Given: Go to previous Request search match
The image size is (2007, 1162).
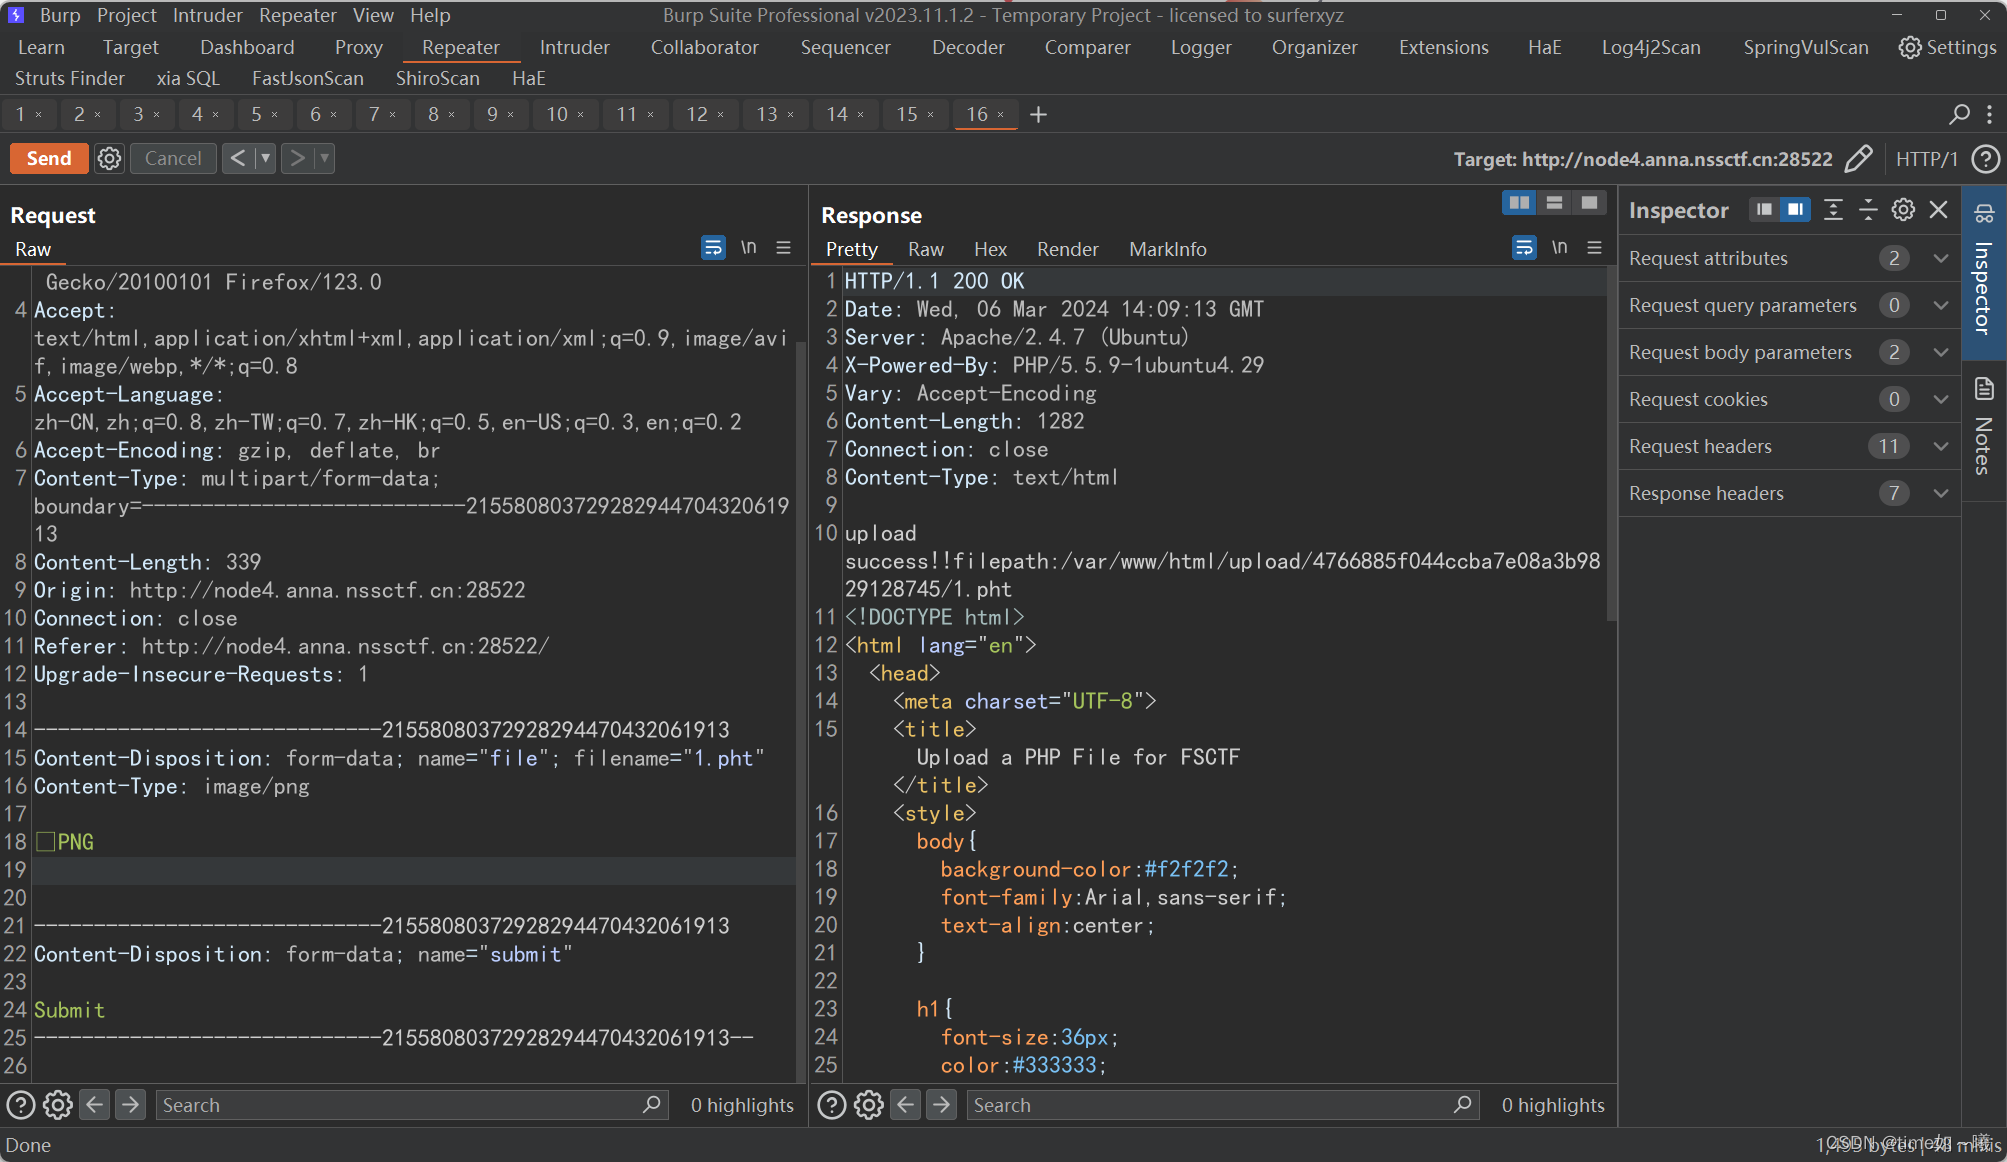Looking at the screenshot, I should pyautogui.click(x=94, y=1104).
